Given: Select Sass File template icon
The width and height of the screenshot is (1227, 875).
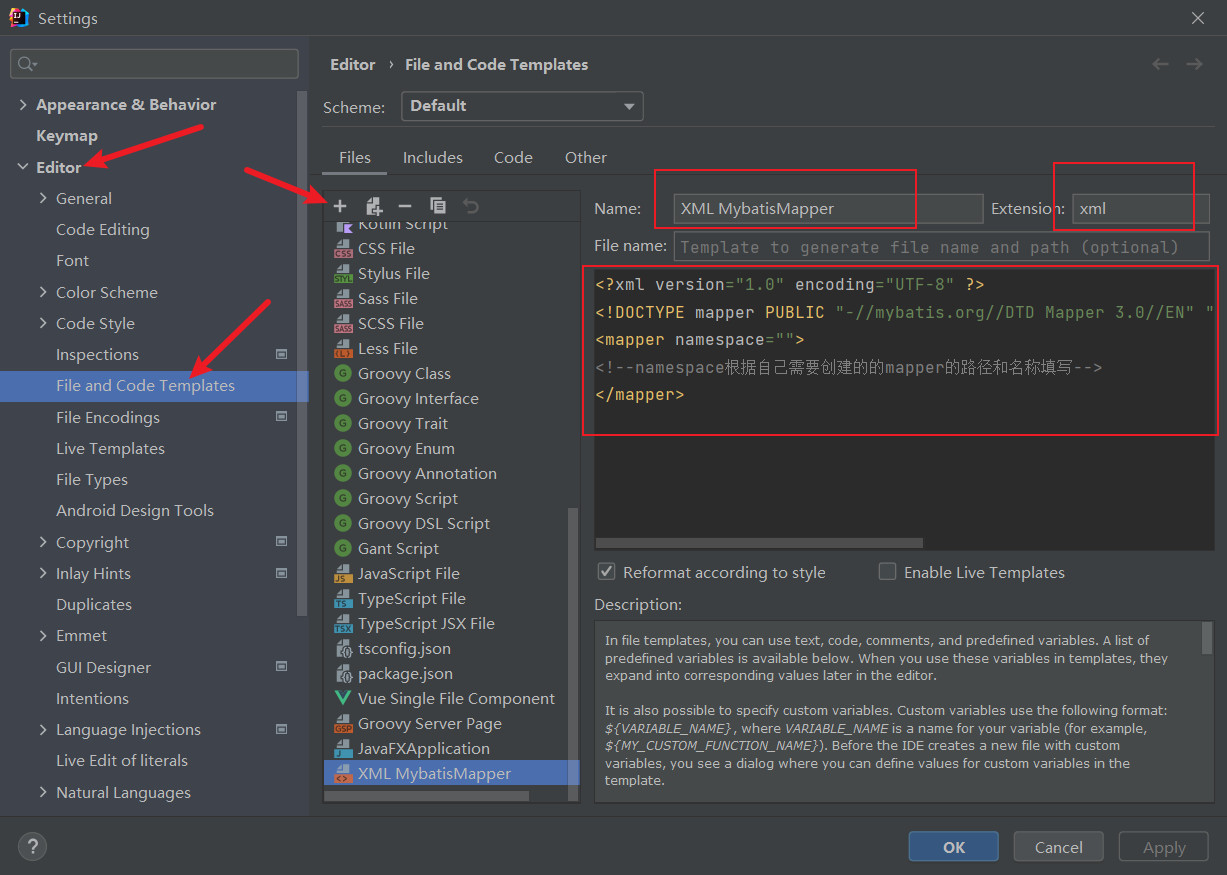Looking at the screenshot, I should (x=343, y=299).
